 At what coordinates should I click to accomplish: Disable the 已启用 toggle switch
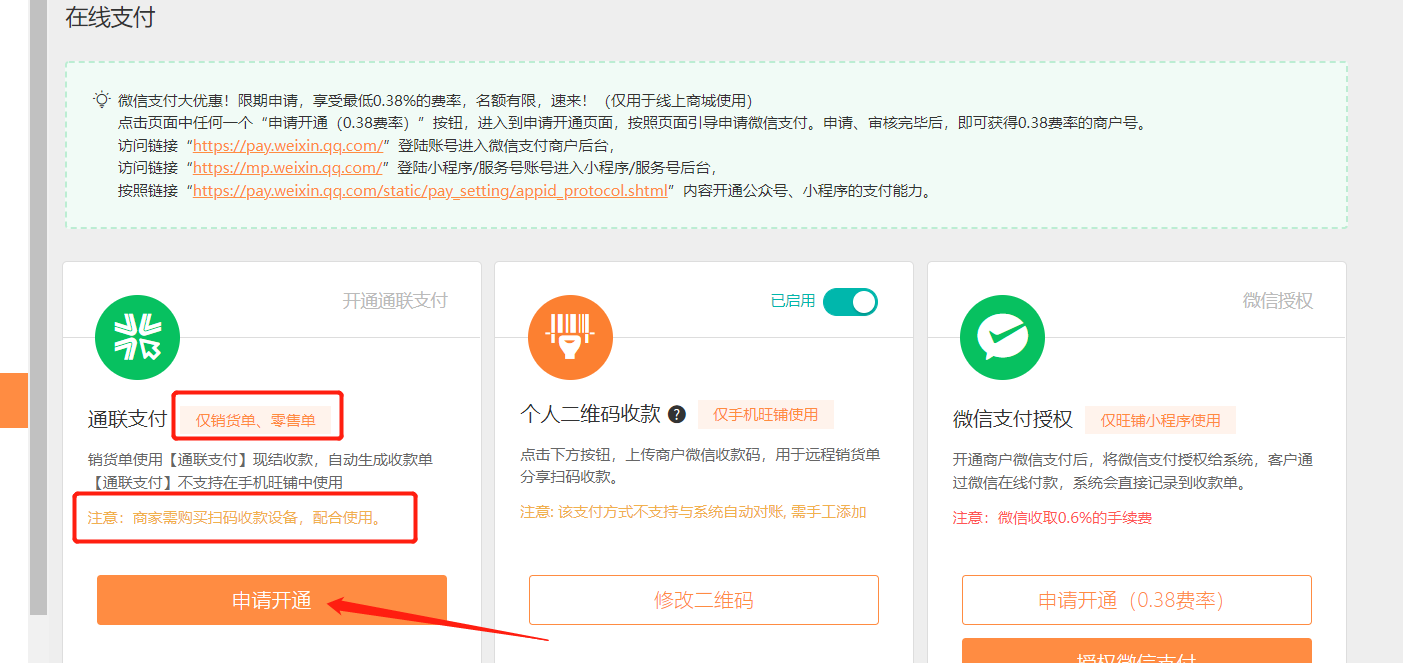click(x=850, y=301)
